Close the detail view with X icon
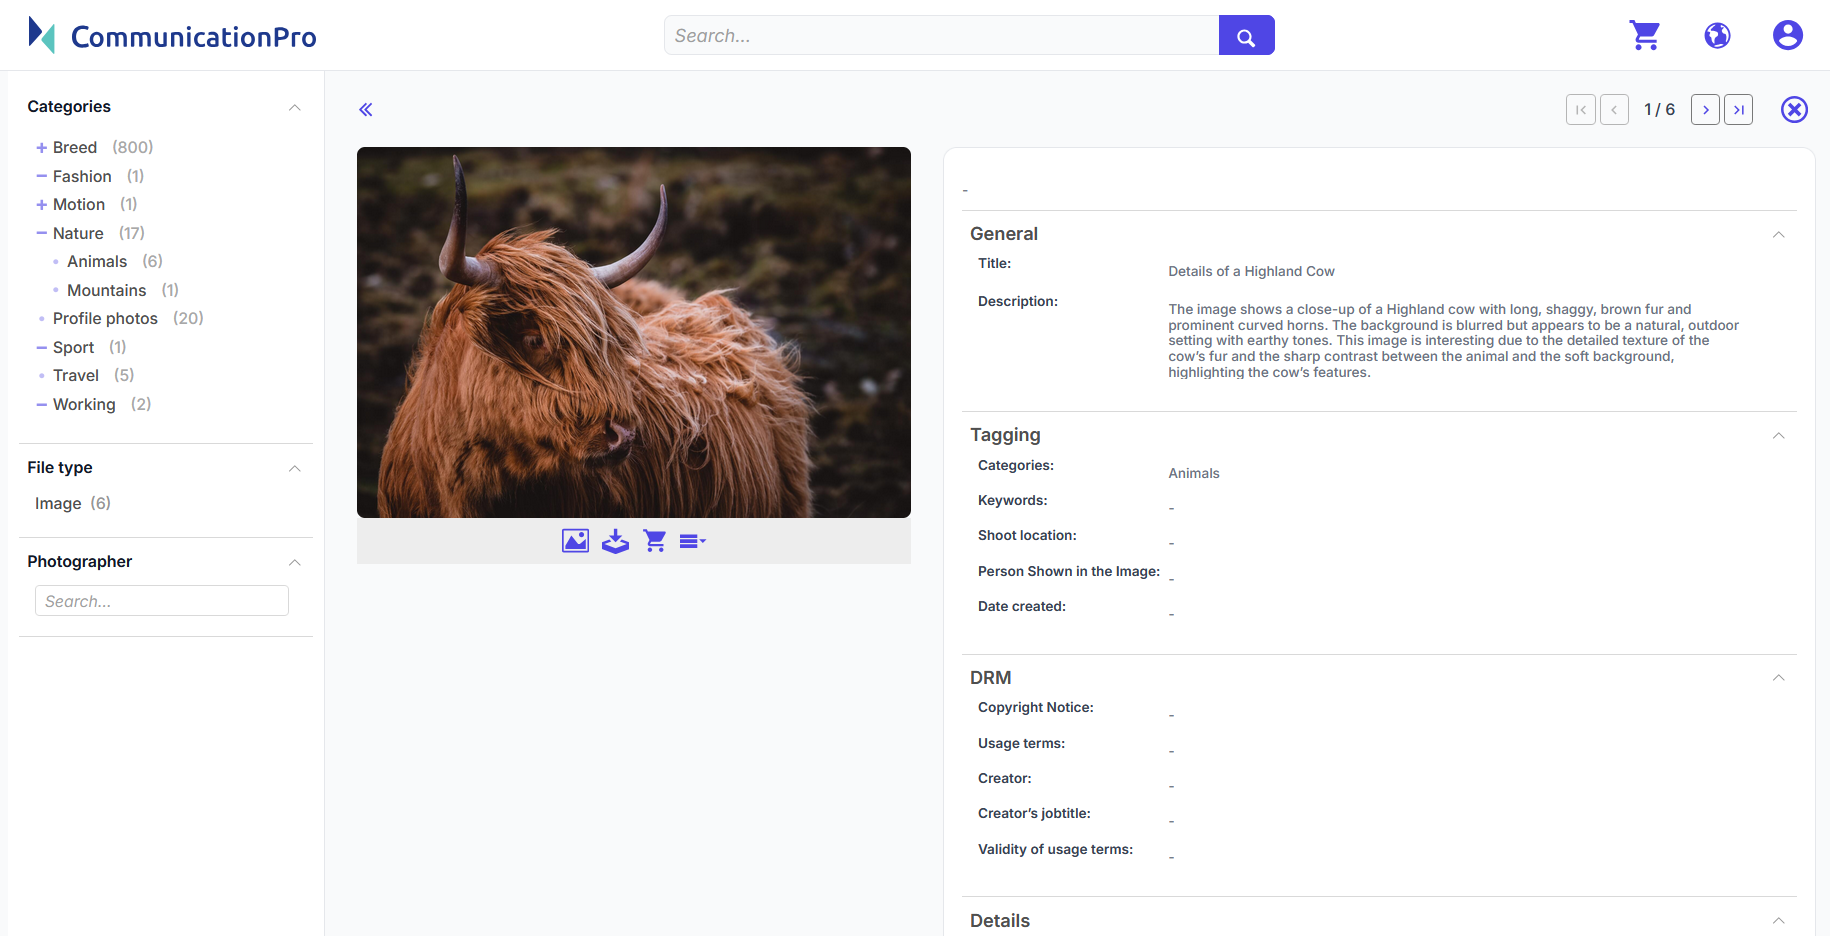The height and width of the screenshot is (936, 1830). pyautogui.click(x=1794, y=110)
